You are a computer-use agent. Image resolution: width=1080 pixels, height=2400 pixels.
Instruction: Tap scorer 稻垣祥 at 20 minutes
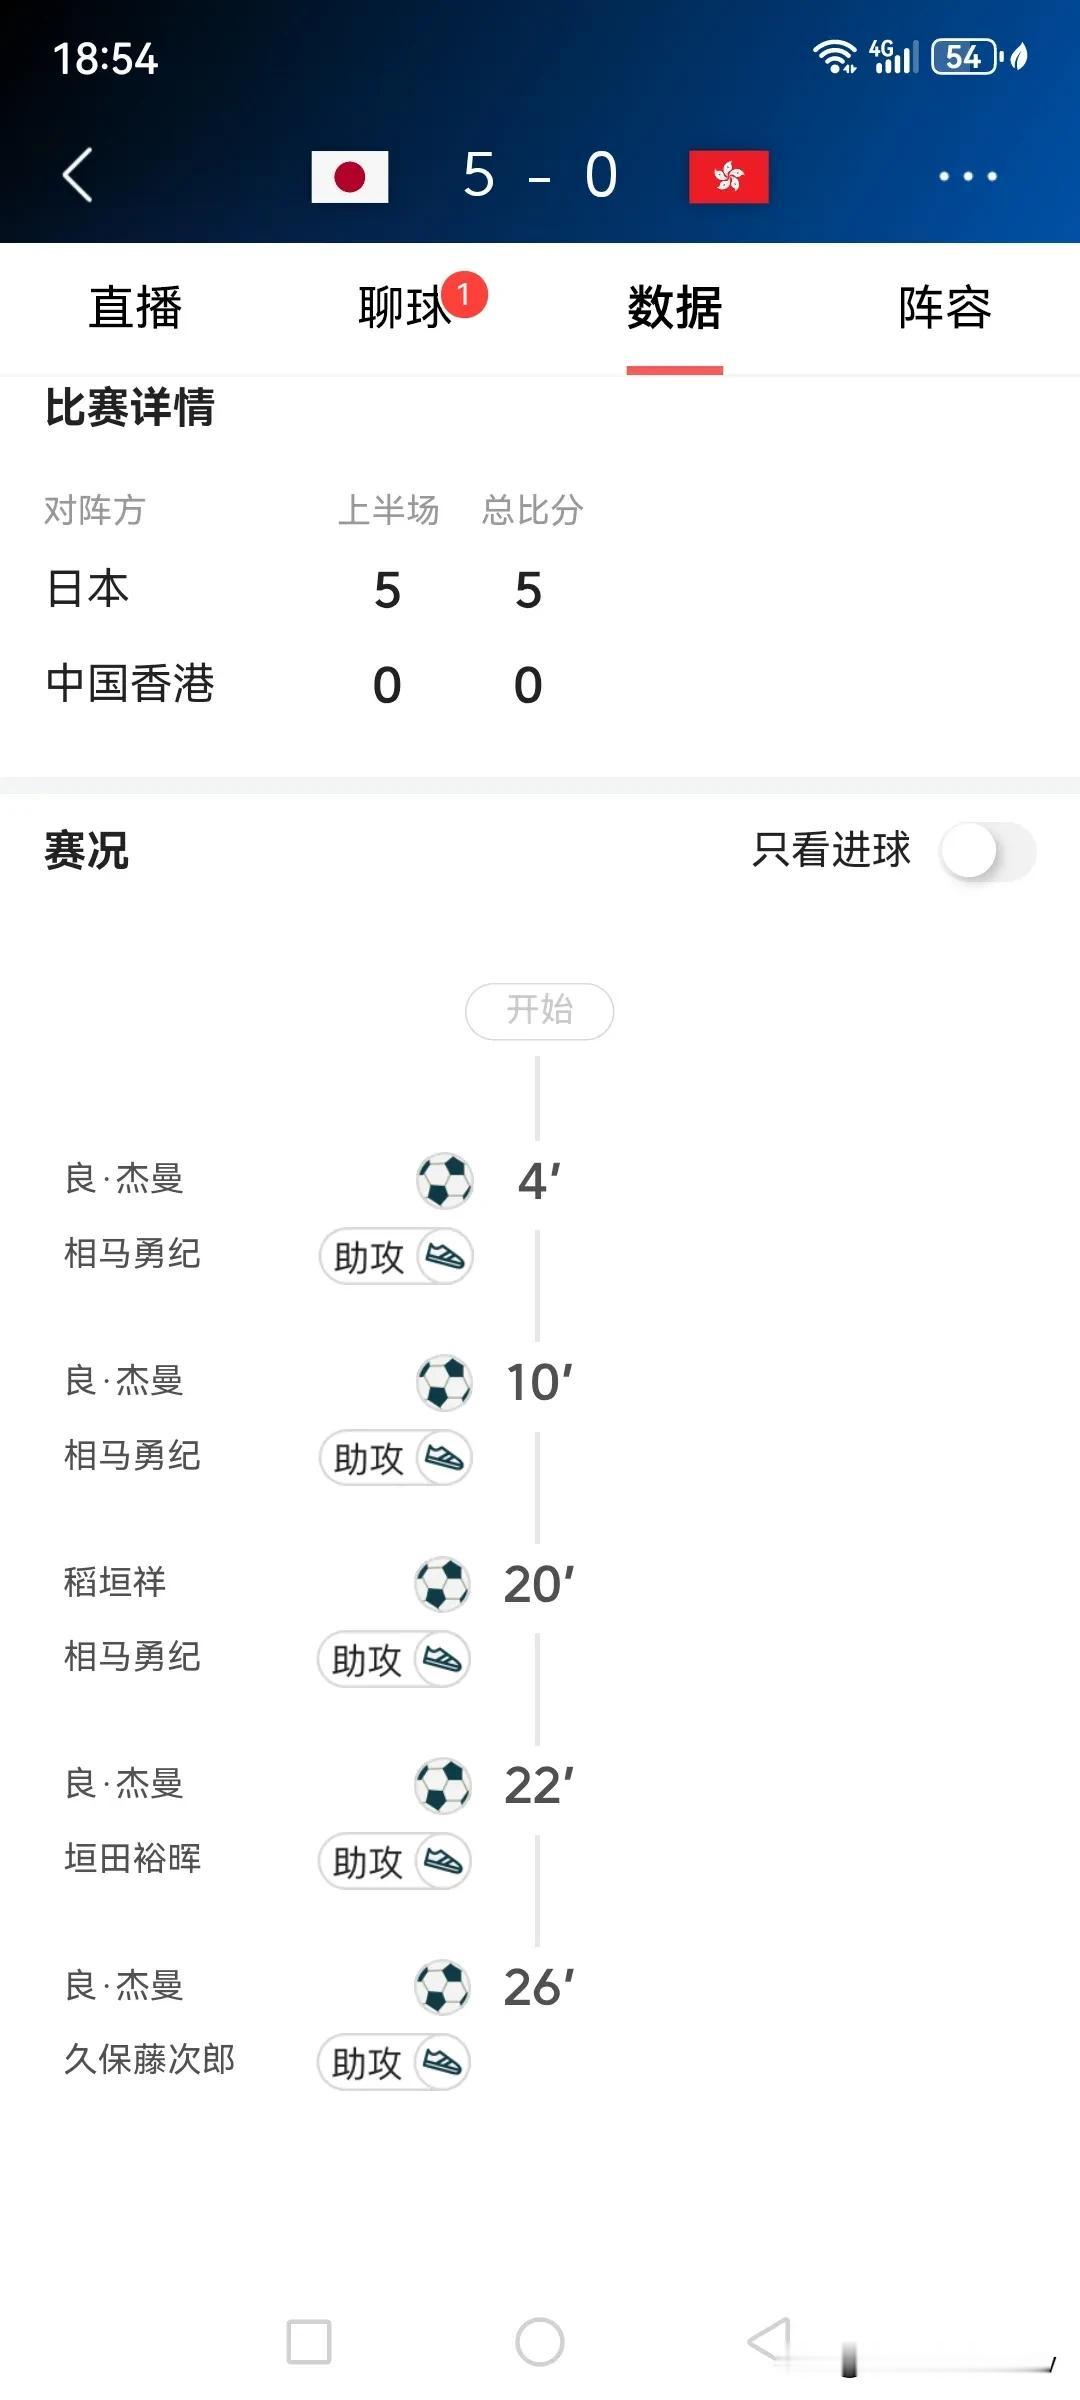pos(115,1582)
